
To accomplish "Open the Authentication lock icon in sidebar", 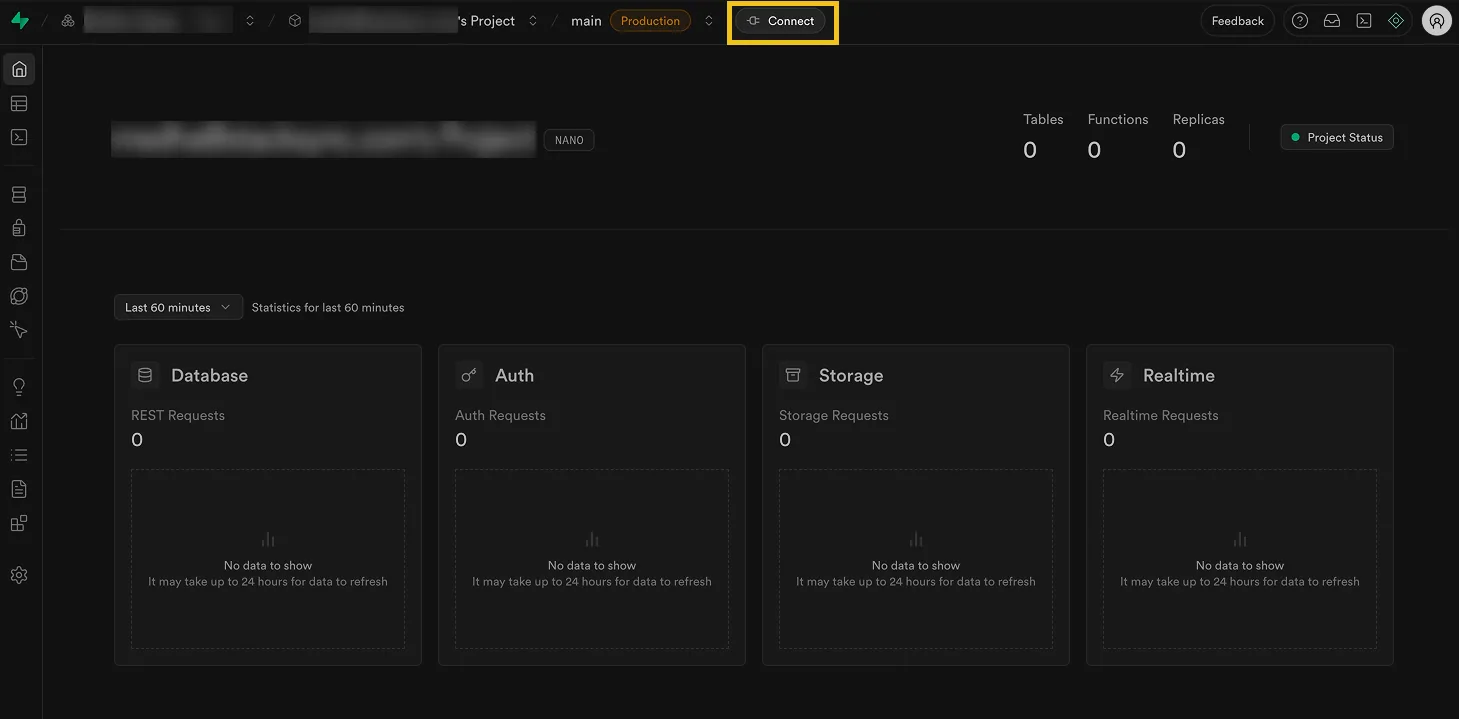I will [x=19, y=228].
